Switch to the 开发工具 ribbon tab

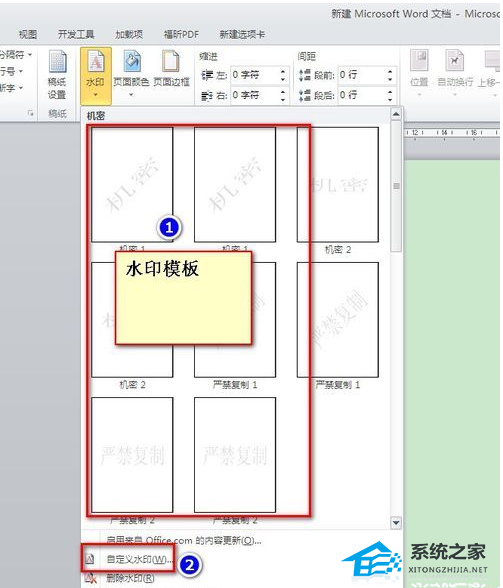click(76, 34)
